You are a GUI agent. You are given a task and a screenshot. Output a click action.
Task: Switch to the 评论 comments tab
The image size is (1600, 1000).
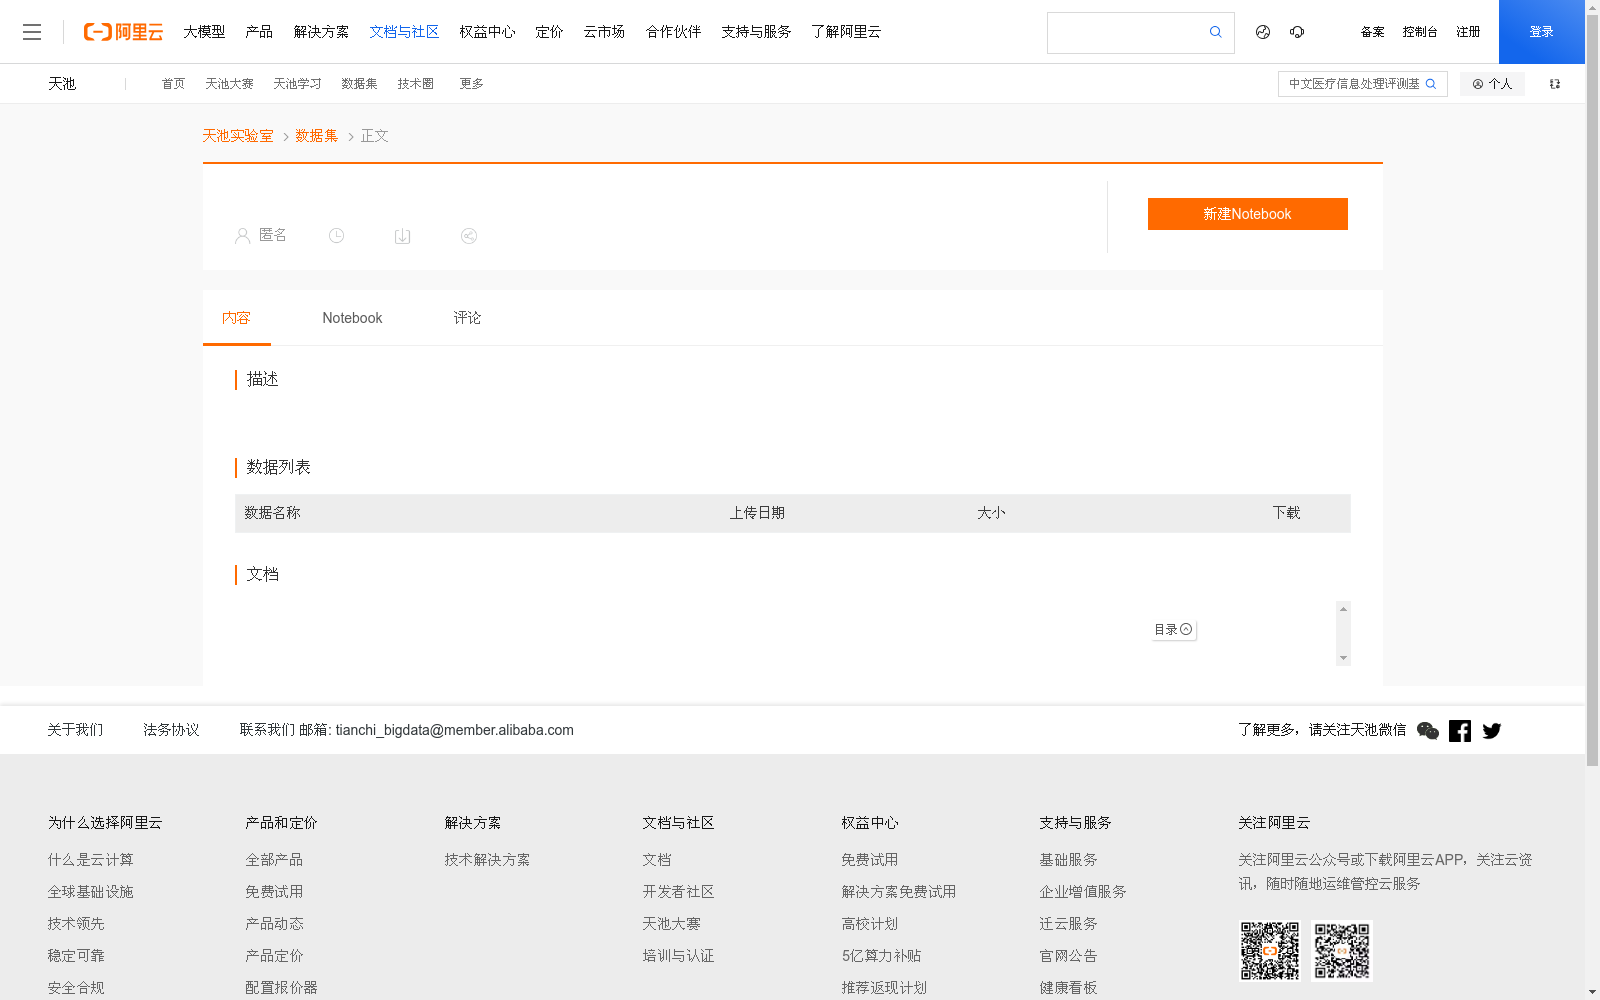tap(467, 318)
